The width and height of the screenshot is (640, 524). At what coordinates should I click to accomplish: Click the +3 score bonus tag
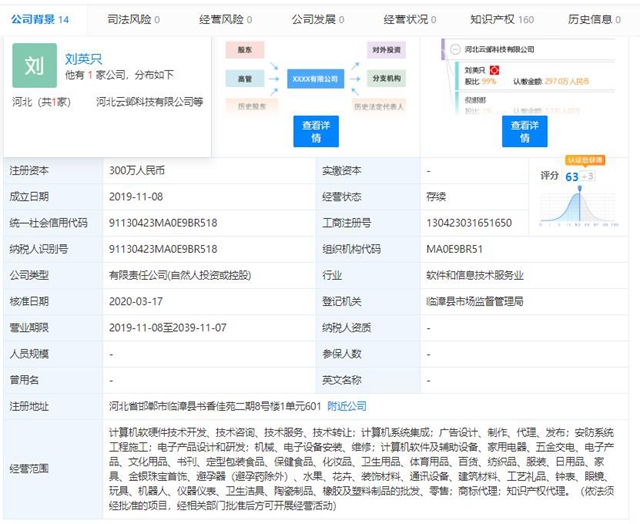point(590,176)
